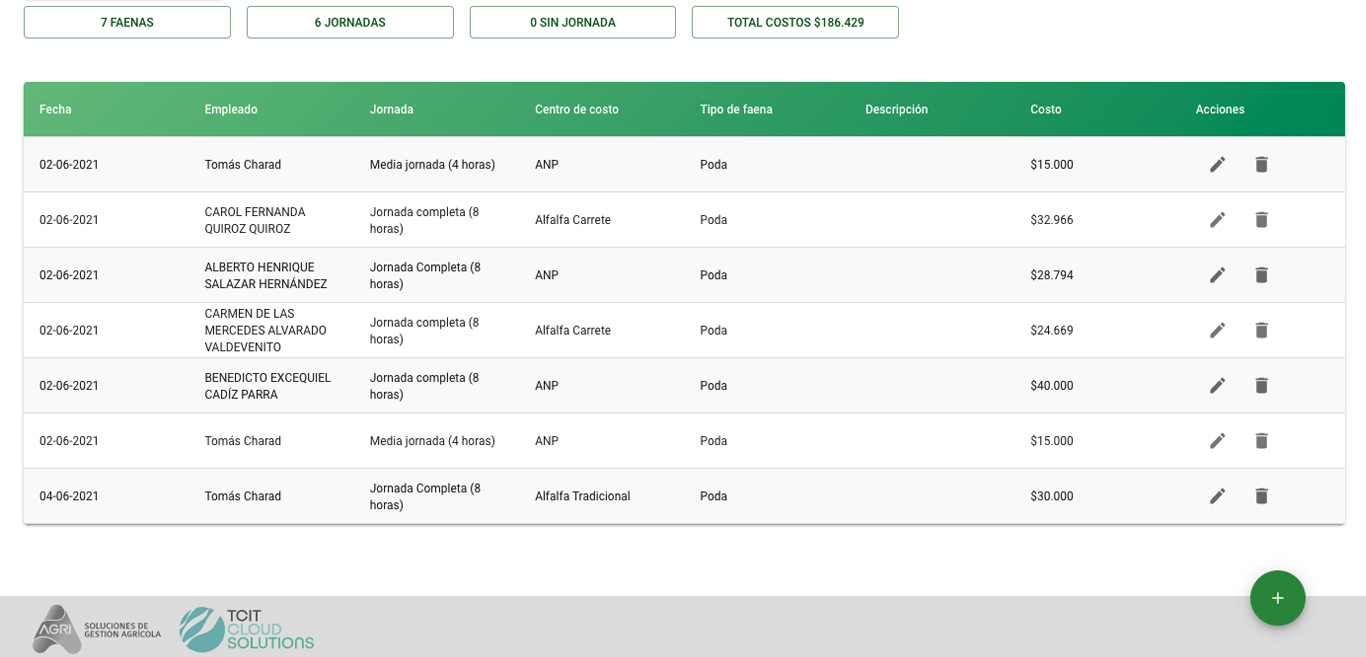Image resolution: width=1366 pixels, height=657 pixels.
Task: Click the Costo column header
Action: (1046, 110)
